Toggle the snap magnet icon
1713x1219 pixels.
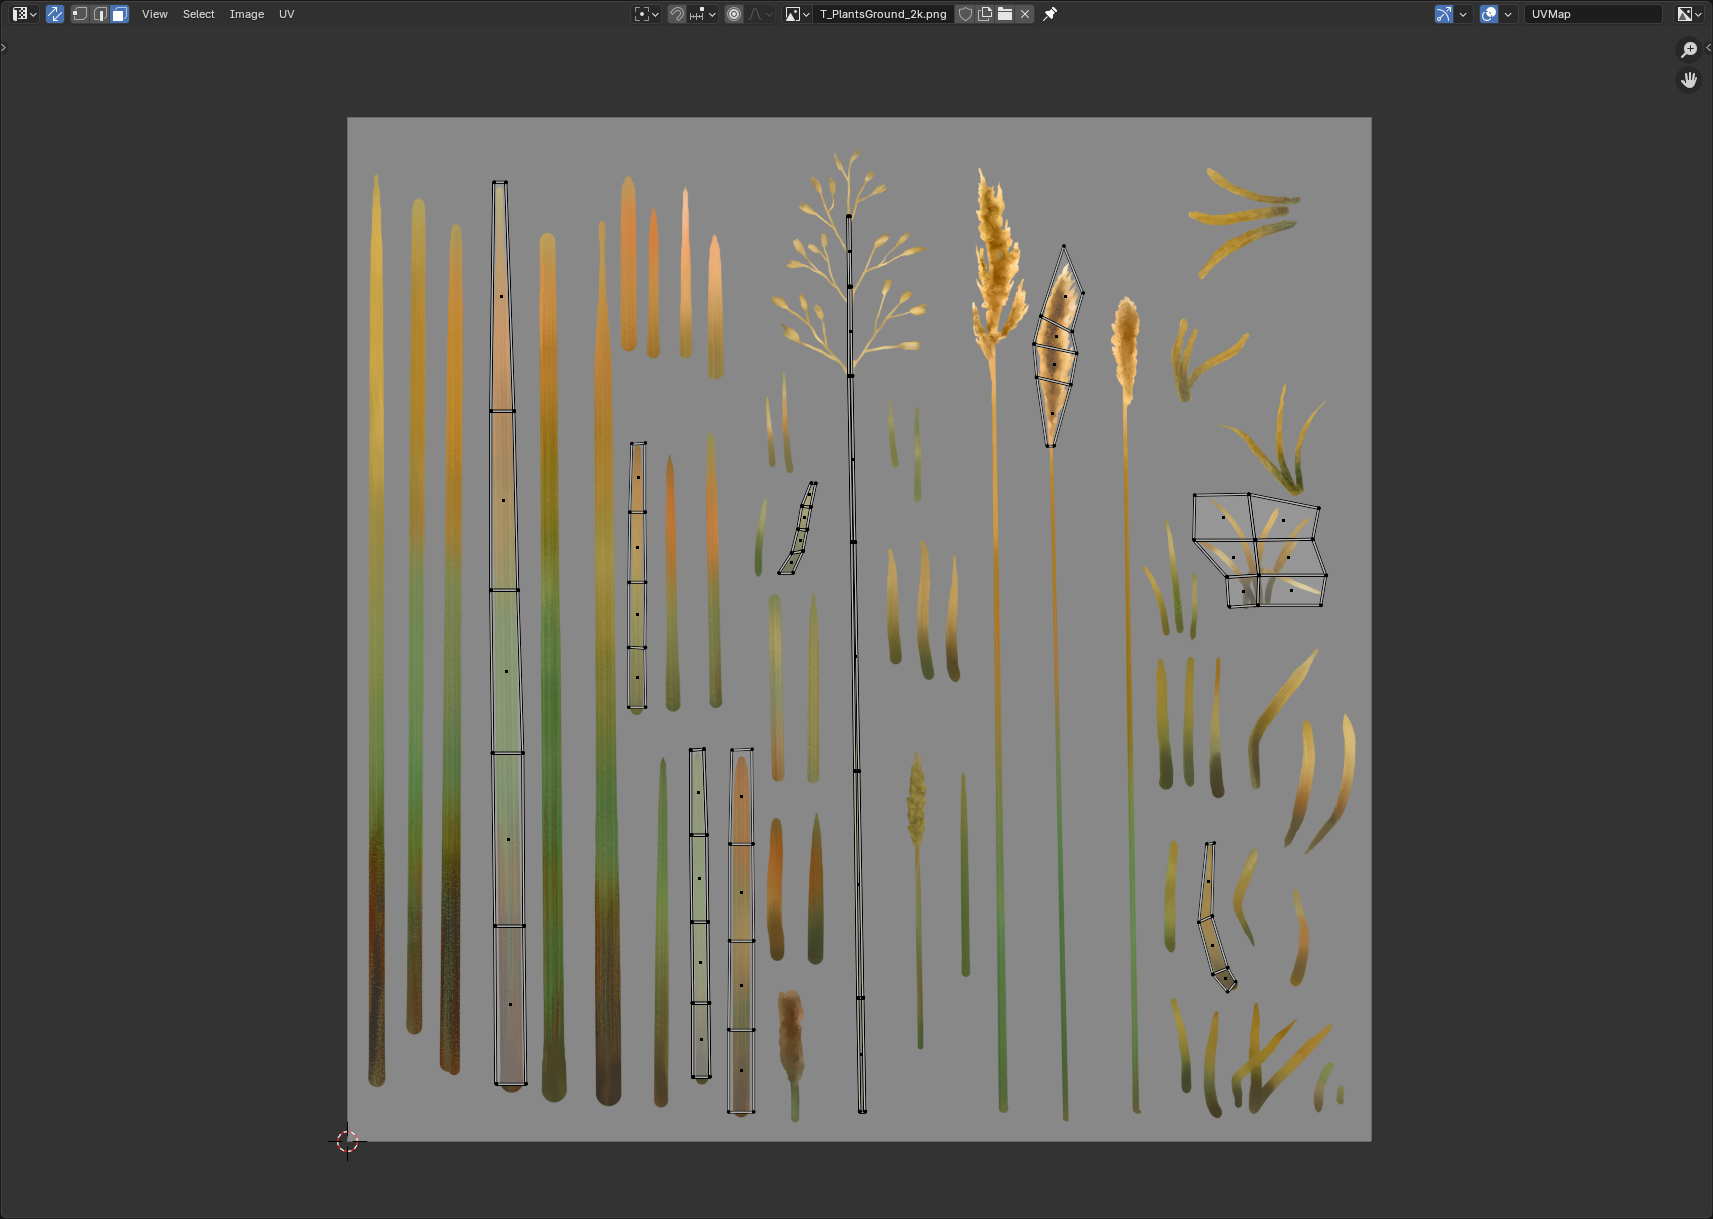677,14
